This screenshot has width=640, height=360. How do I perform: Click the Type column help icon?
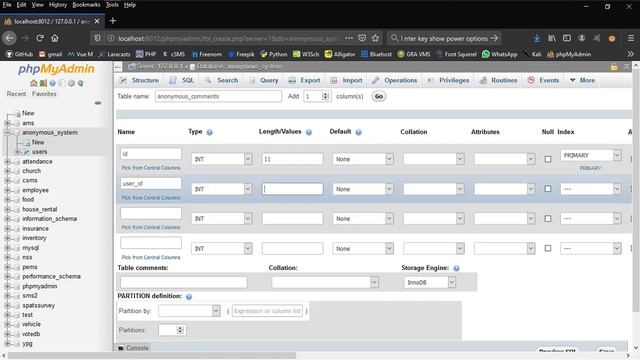click(x=209, y=132)
